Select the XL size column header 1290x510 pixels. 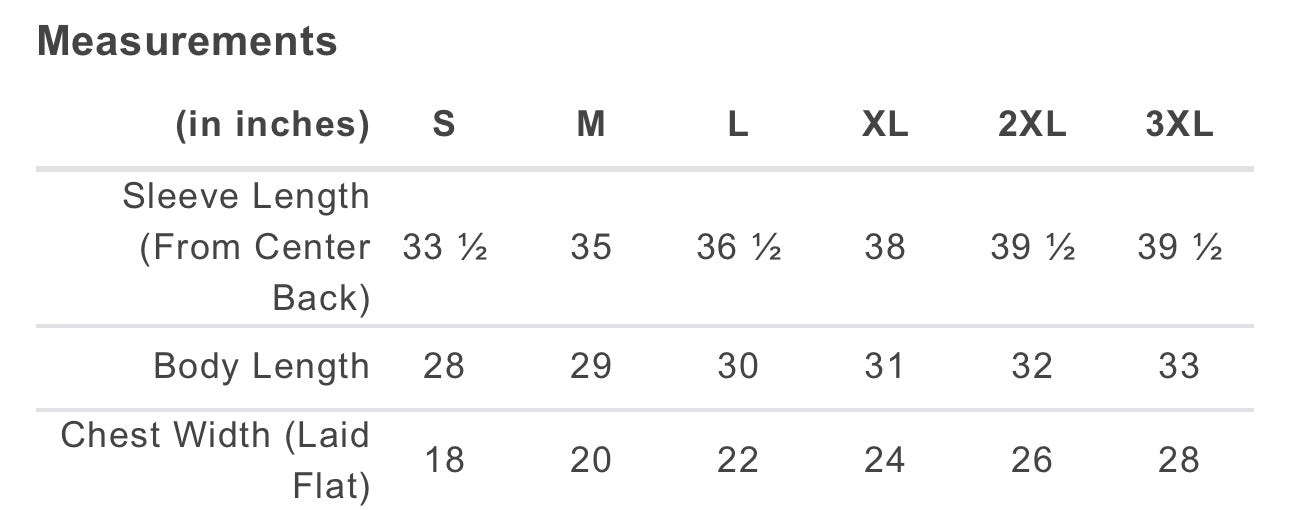click(885, 125)
